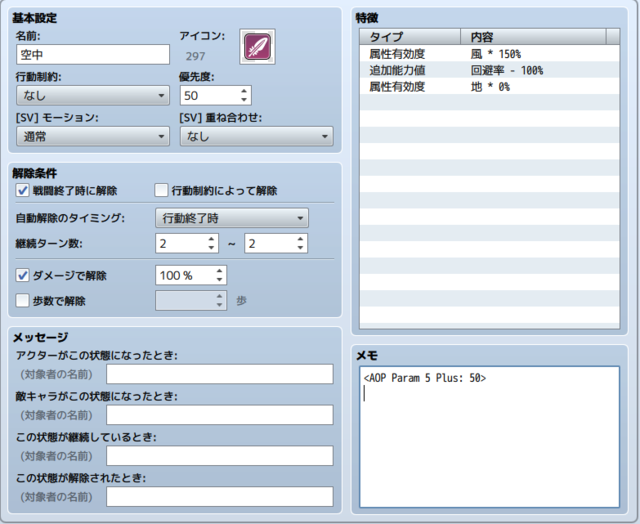Increase maximum 継続ターン数 with up arrow
This screenshot has height=524, width=640.
click(300, 239)
